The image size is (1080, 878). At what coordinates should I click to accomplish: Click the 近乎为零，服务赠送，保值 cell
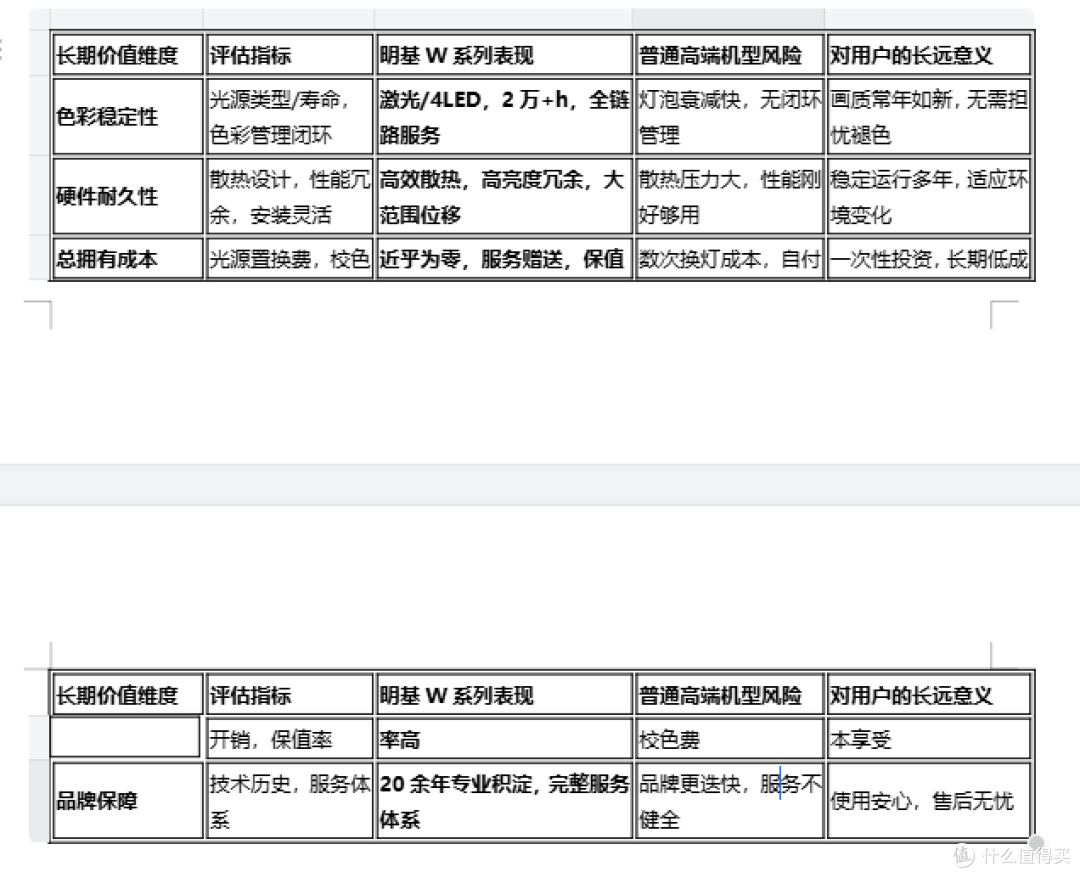[x=504, y=259]
